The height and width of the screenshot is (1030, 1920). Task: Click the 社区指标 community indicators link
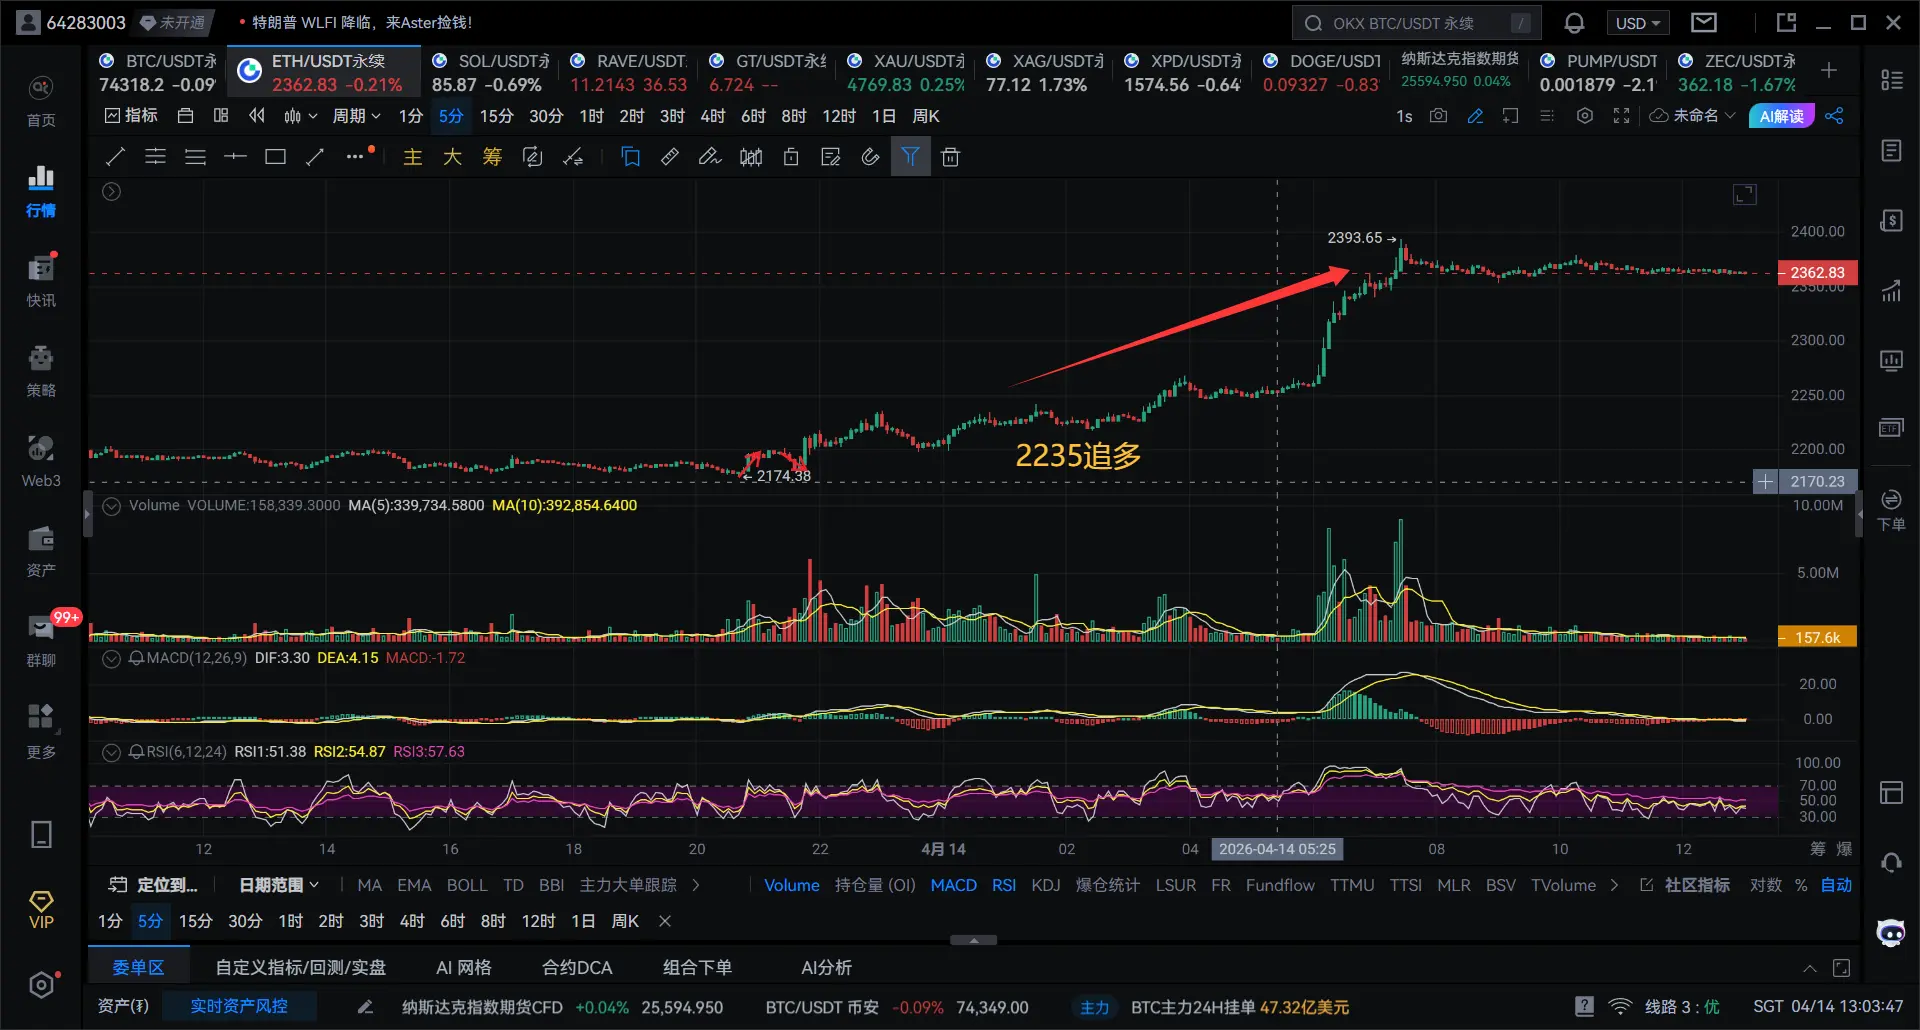click(x=1686, y=885)
